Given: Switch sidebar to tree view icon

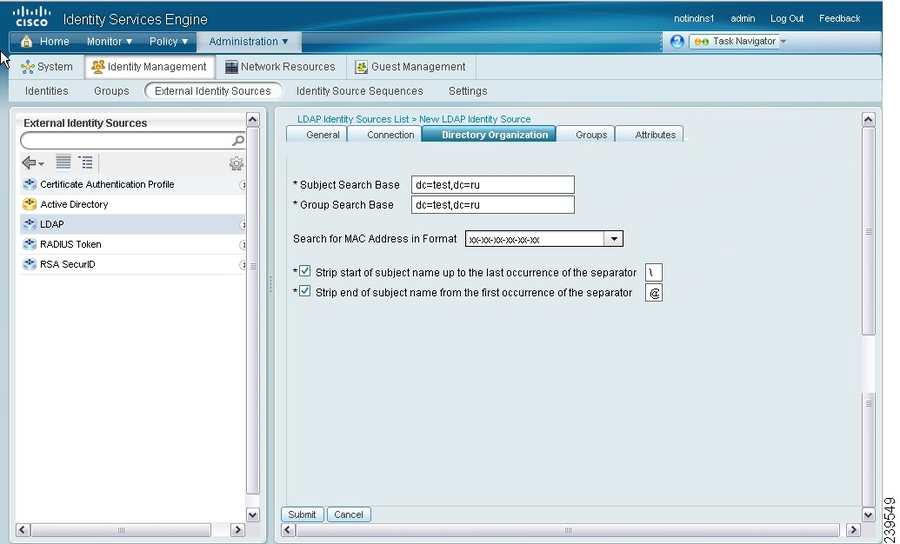Looking at the screenshot, I should [x=86, y=162].
